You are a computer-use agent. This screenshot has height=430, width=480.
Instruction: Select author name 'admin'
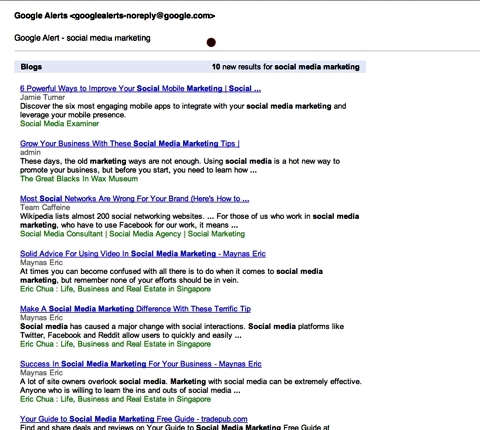click(30, 152)
